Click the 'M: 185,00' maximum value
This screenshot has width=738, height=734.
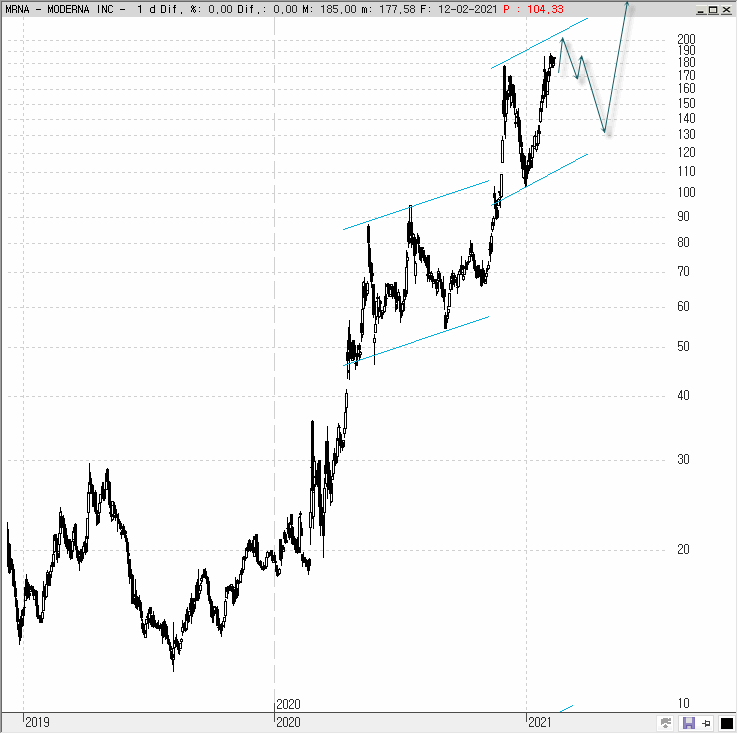pos(329,9)
